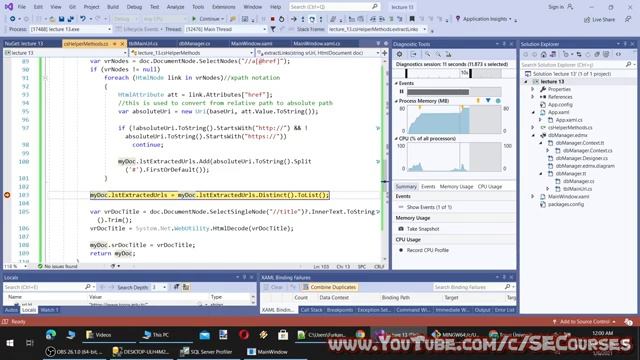This screenshot has height=360, width=640.
Task: Select csHelperMethods.cs in Solution Explorer
Action: pyautogui.click(x=570, y=127)
